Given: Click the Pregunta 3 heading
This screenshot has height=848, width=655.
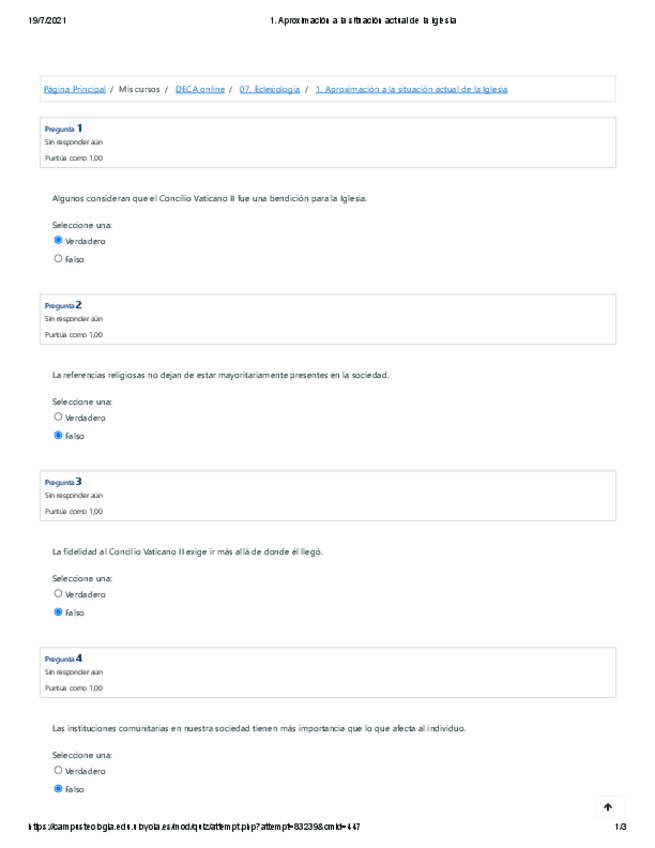Looking at the screenshot, I should [63, 482].
